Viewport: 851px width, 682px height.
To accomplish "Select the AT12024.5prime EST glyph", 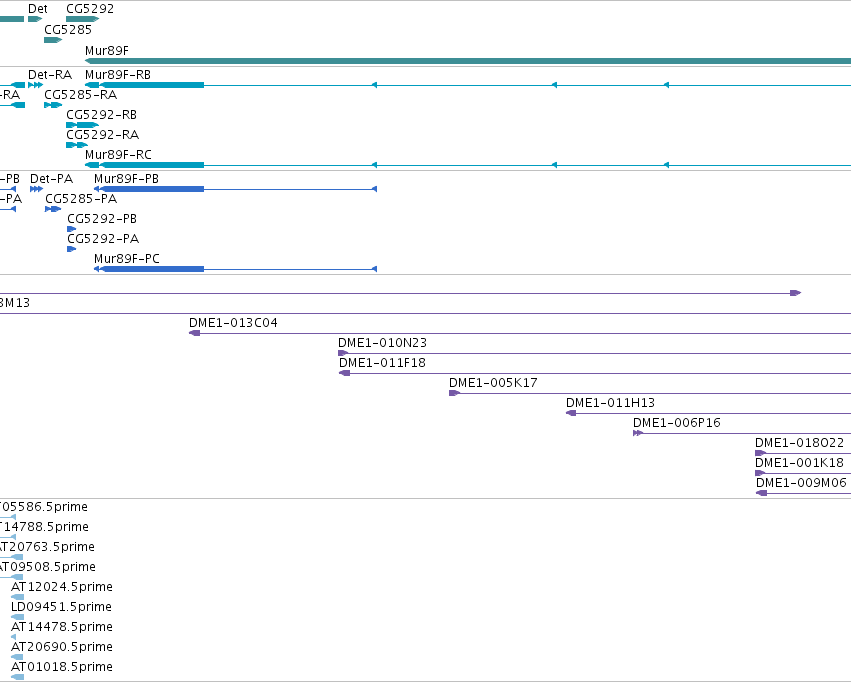I will 17,597.
